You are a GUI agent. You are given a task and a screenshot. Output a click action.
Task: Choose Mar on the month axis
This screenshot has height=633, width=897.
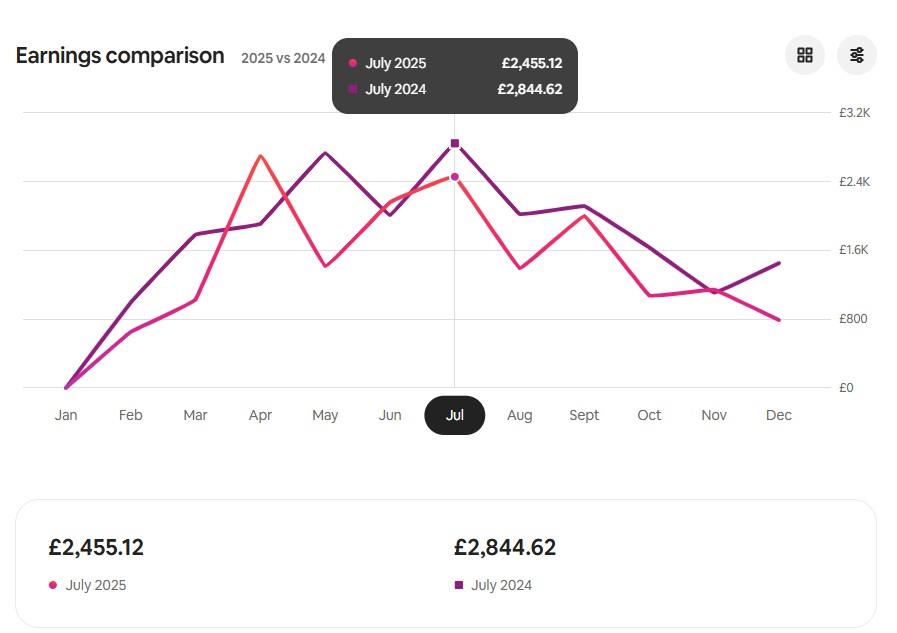point(195,415)
